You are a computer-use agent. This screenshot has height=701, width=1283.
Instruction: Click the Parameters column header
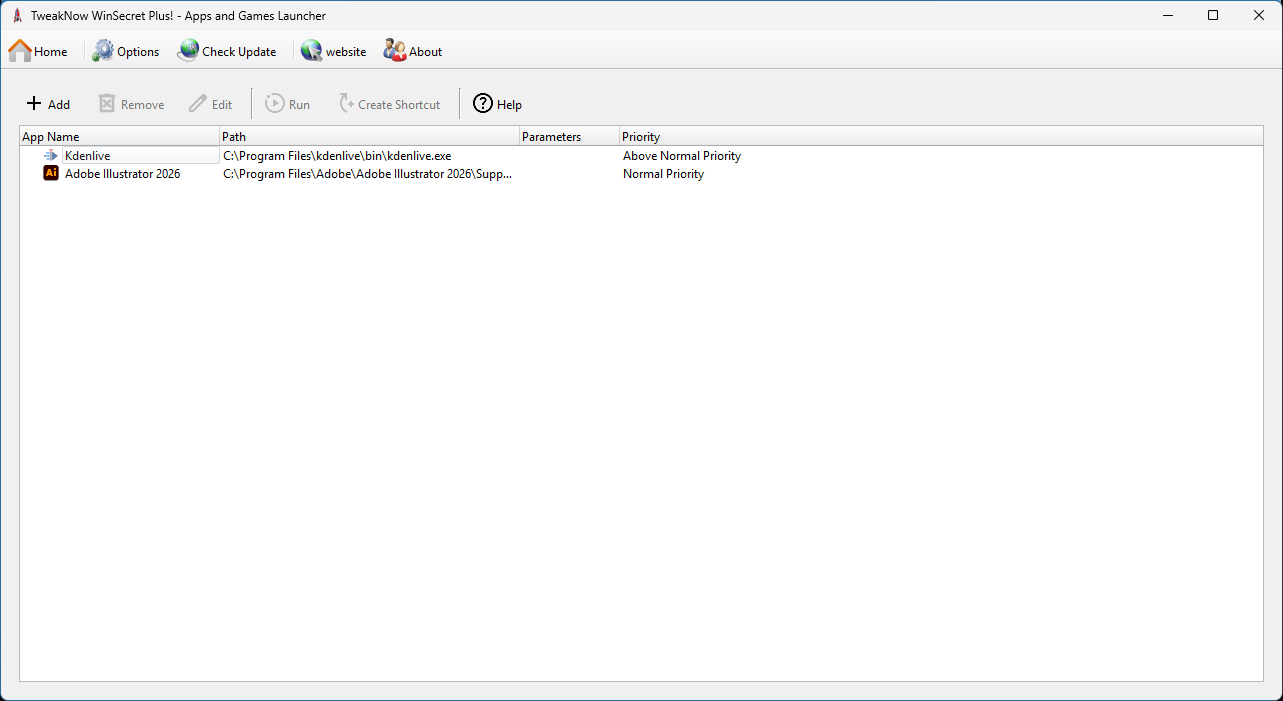568,137
